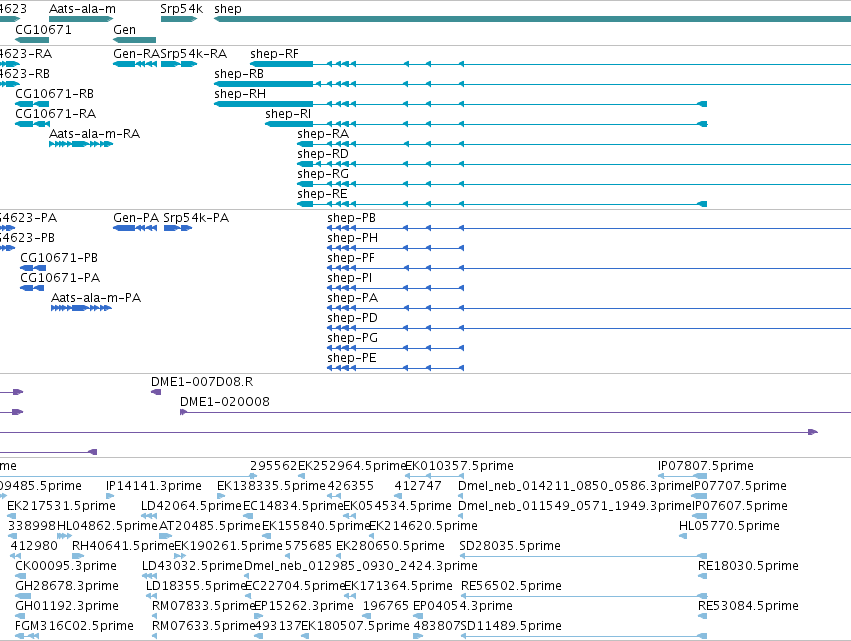851x641 pixels.
Task: Click transcript Aats-ala-m-RA
Action: (94, 134)
